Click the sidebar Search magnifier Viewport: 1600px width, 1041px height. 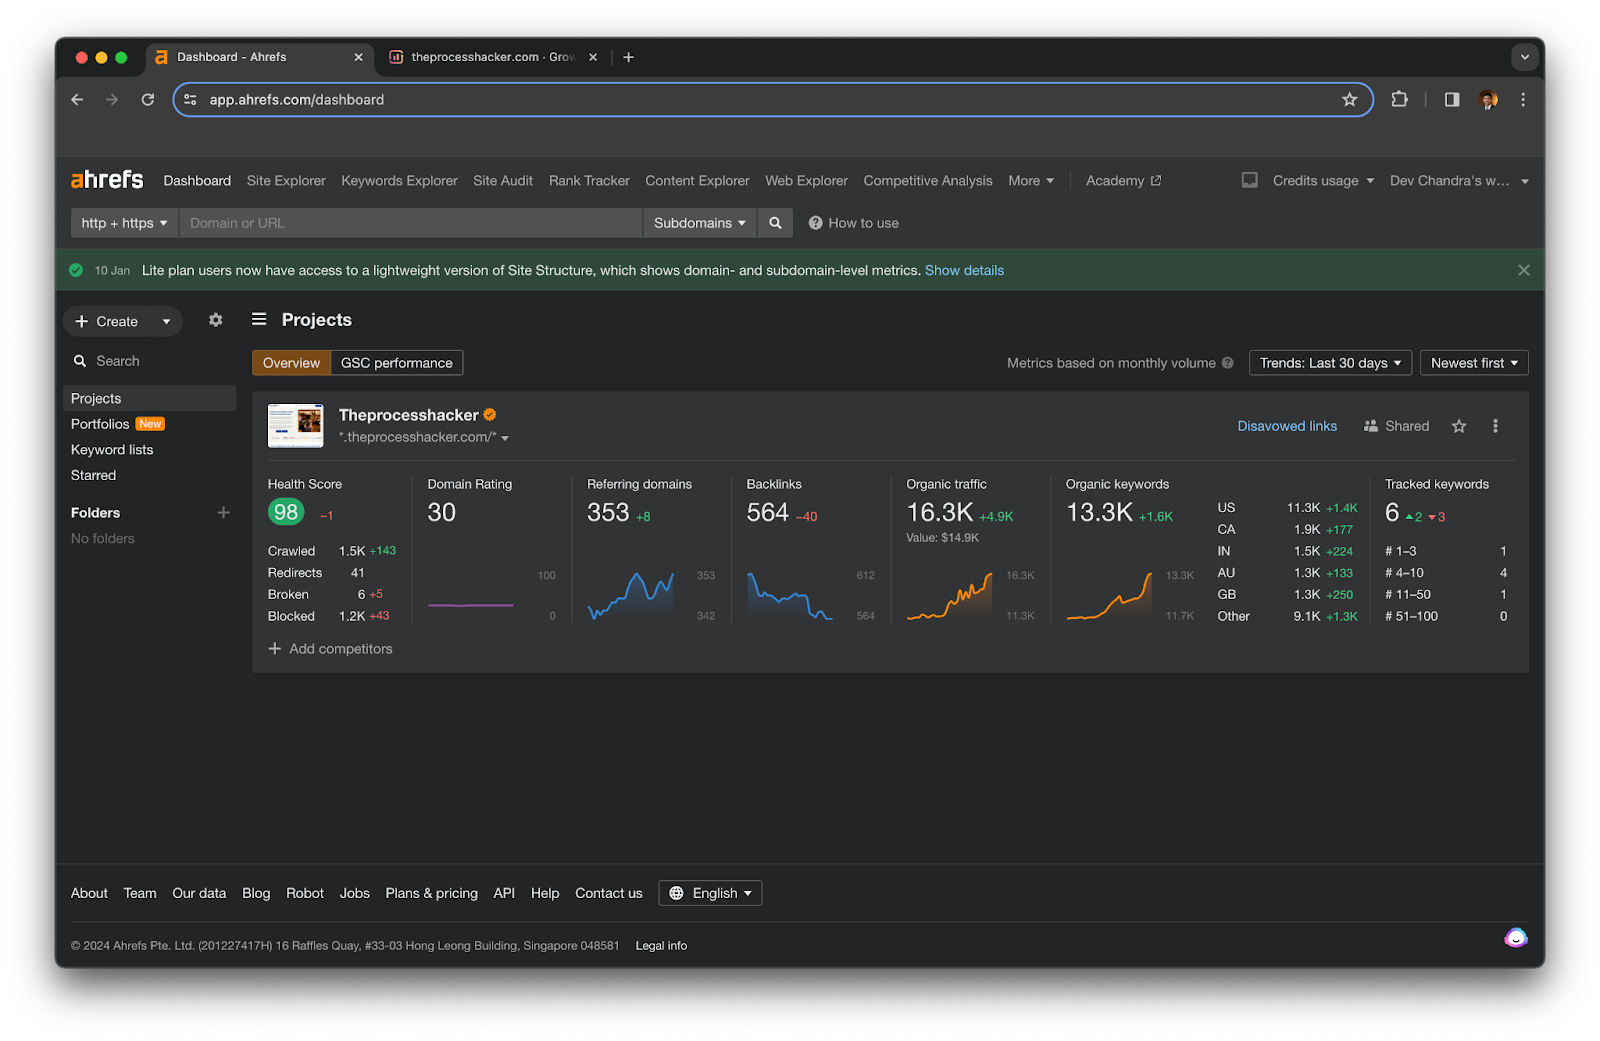(80, 361)
